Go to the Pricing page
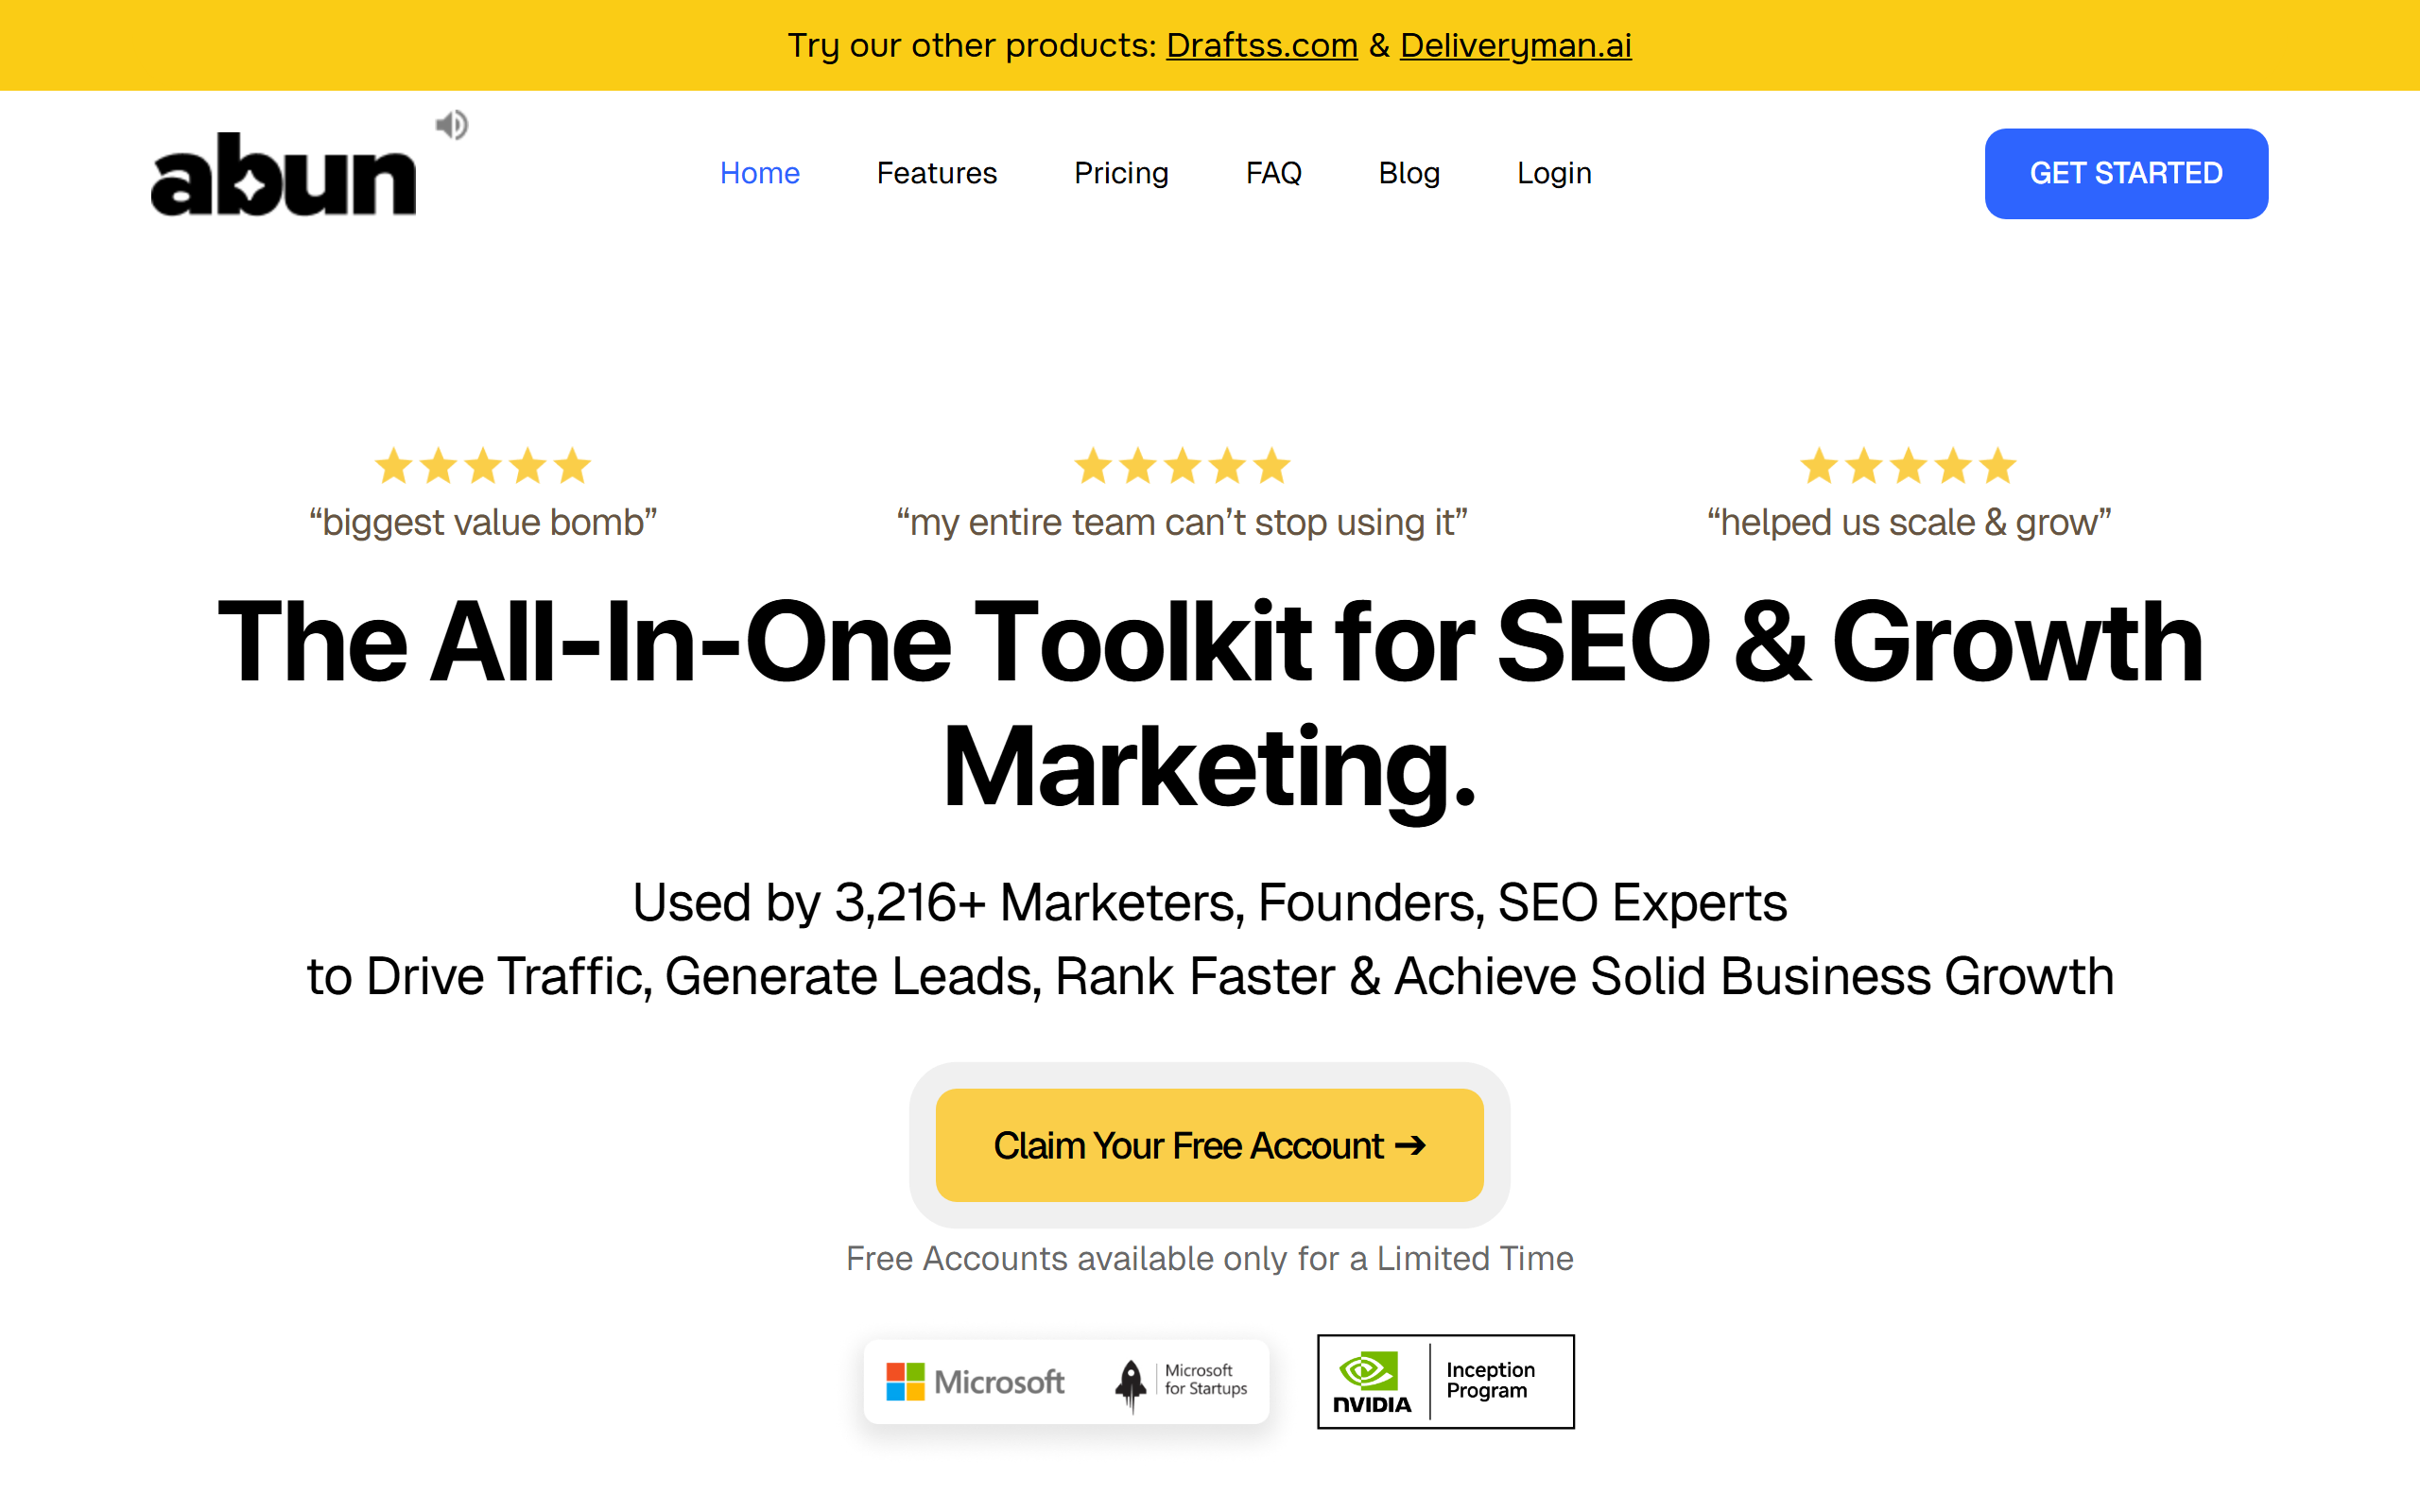This screenshot has height=1512, width=2420. coord(1121,173)
